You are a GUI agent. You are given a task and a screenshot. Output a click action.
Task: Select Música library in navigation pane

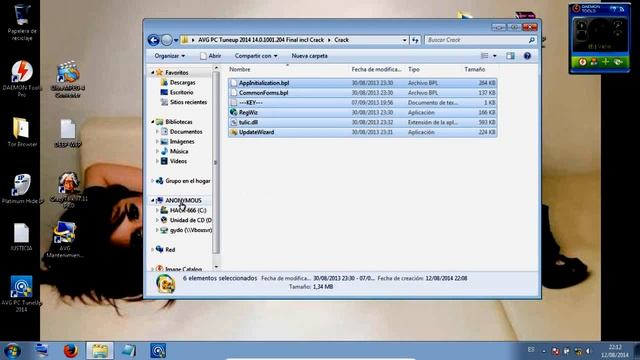179,151
